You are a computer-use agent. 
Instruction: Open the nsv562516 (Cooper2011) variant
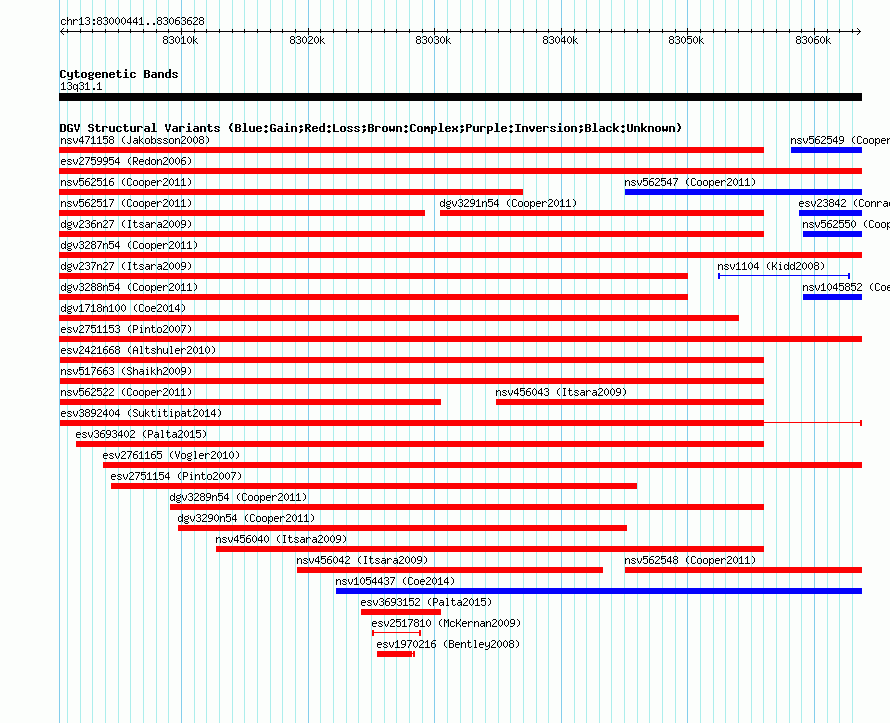[x=126, y=182]
